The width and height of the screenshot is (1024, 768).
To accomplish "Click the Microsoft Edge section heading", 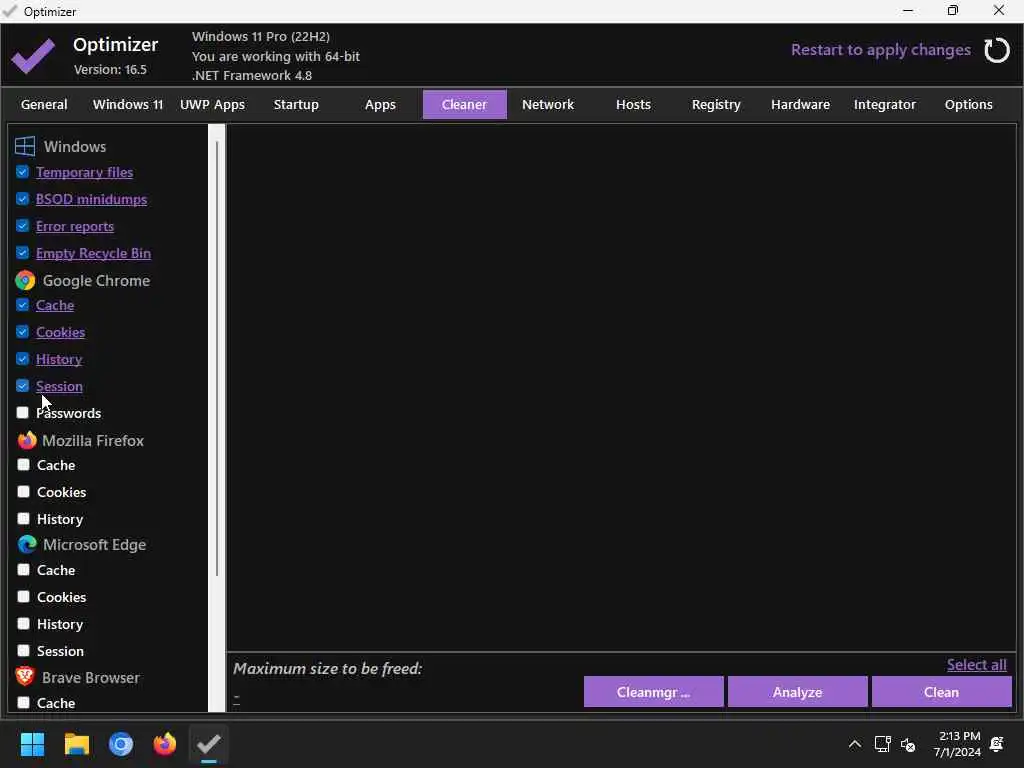I will tap(95, 545).
